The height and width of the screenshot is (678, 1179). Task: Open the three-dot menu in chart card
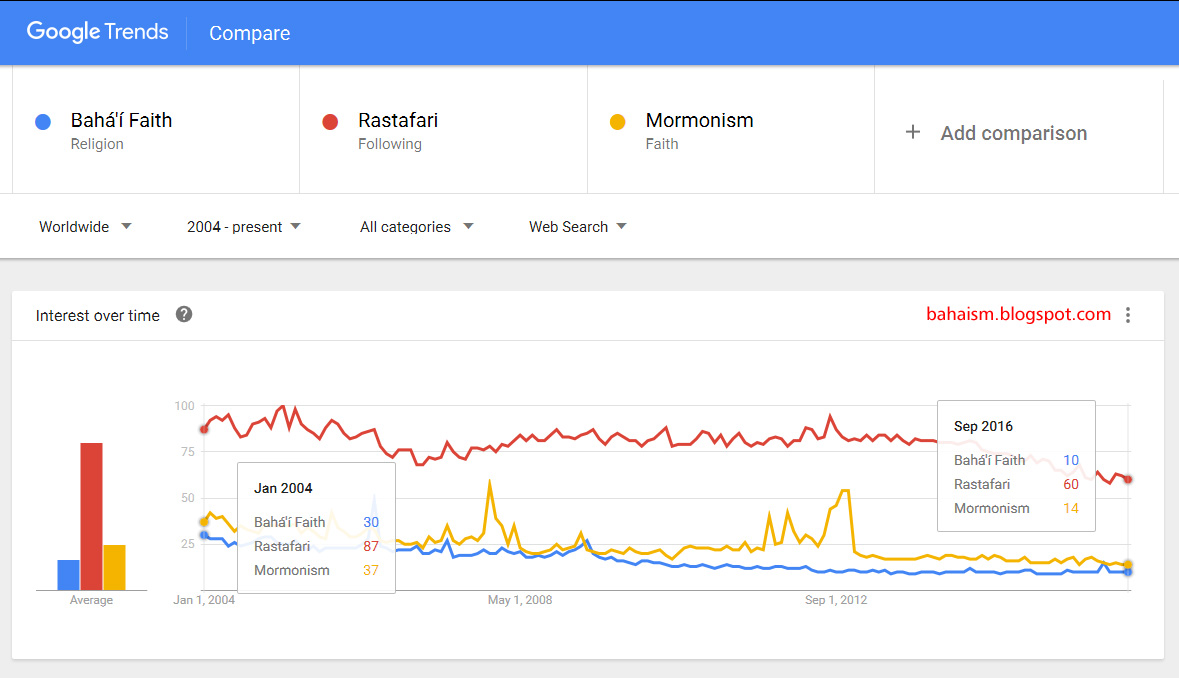pyautogui.click(x=1128, y=315)
